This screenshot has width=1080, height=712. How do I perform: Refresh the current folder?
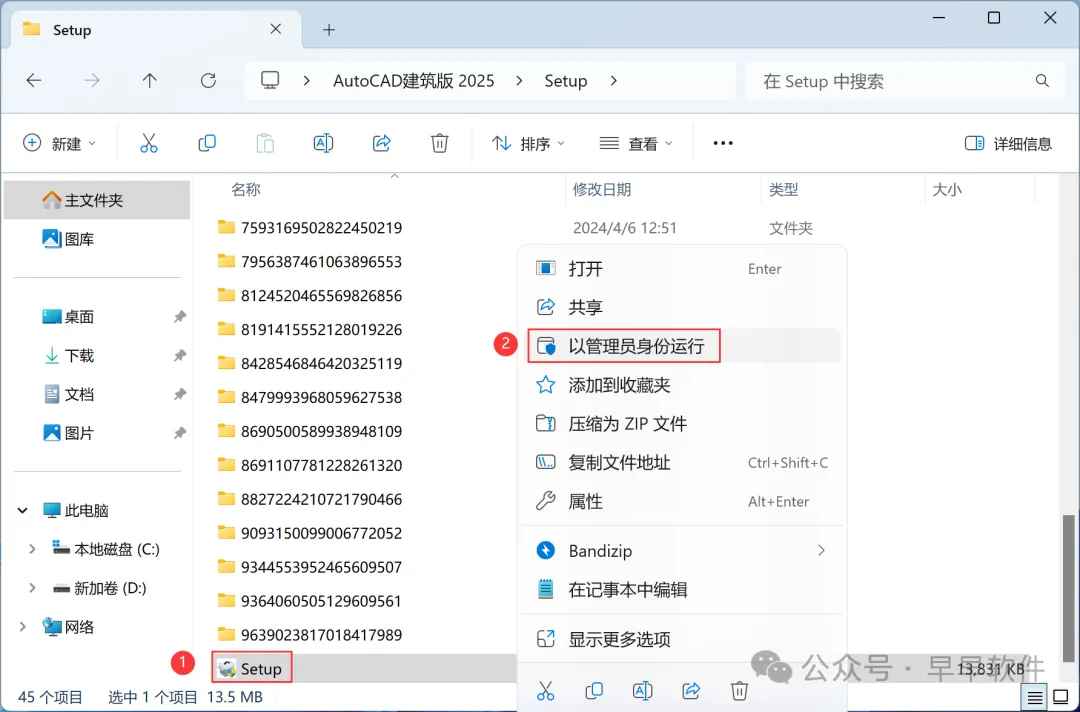(x=208, y=81)
